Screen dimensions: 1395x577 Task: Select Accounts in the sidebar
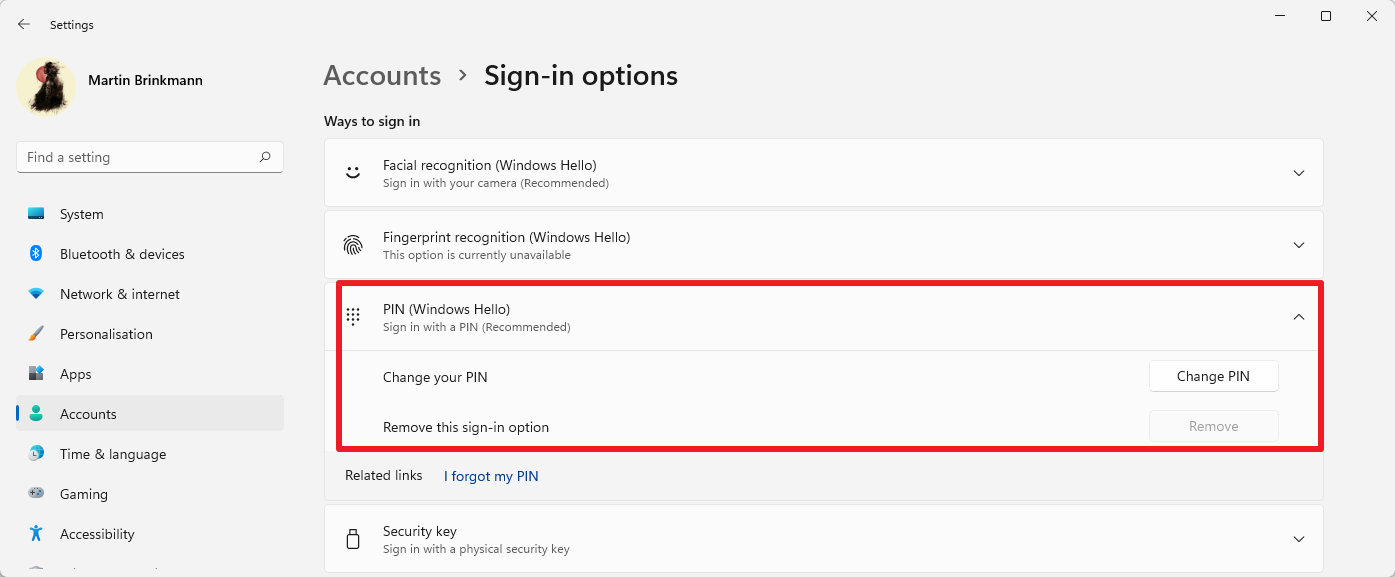[88, 414]
